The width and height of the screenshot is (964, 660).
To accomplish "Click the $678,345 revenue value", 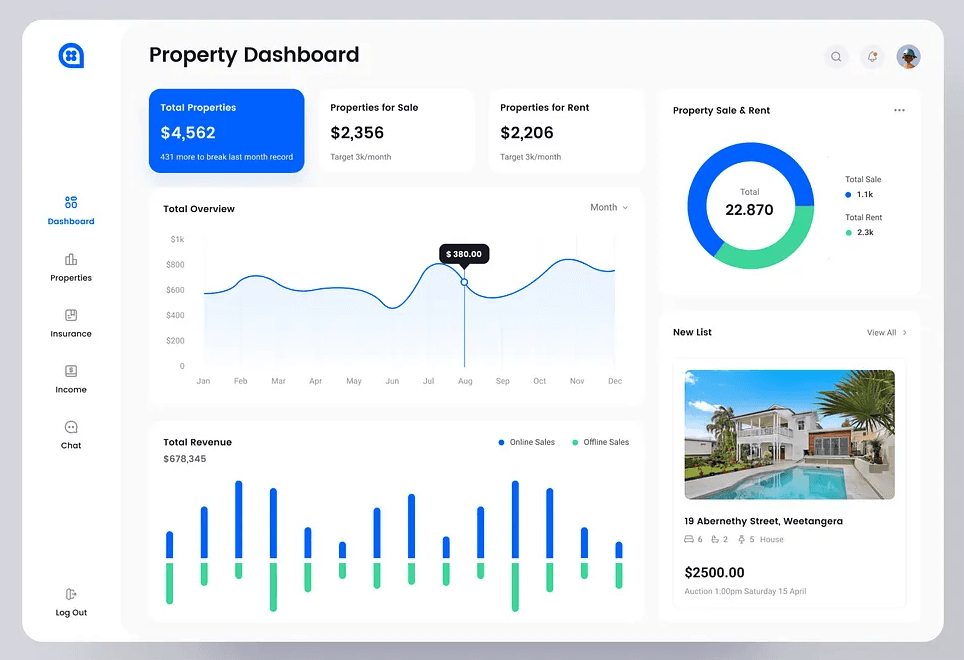I will pyautogui.click(x=184, y=459).
